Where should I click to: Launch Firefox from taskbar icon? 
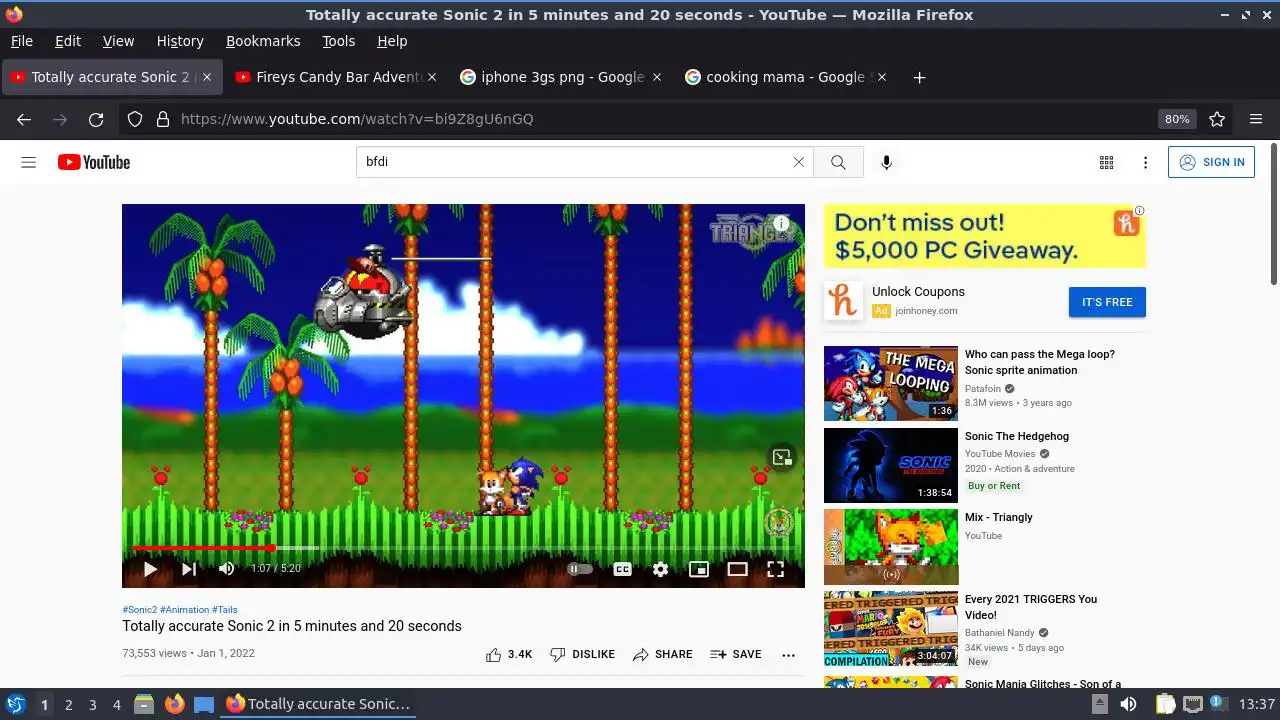pyautogui.click(x=174, y=704)
